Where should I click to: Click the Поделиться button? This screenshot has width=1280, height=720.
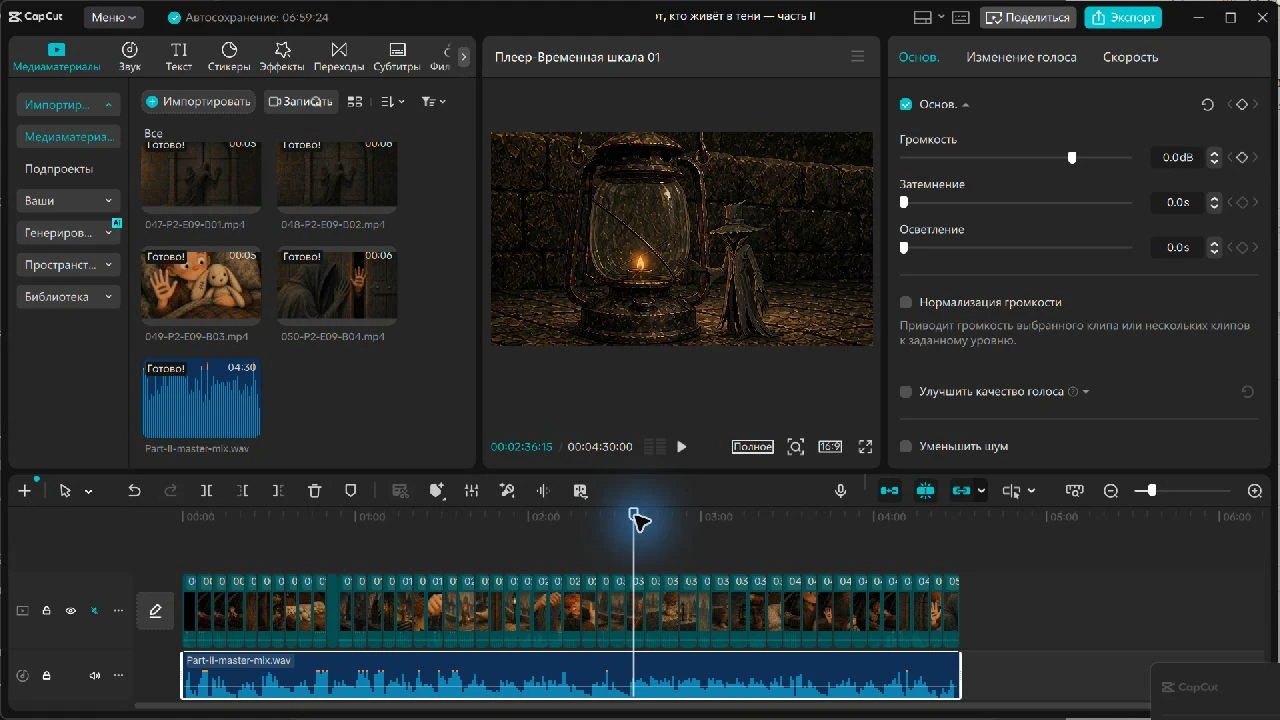(x=1028, y=18)
